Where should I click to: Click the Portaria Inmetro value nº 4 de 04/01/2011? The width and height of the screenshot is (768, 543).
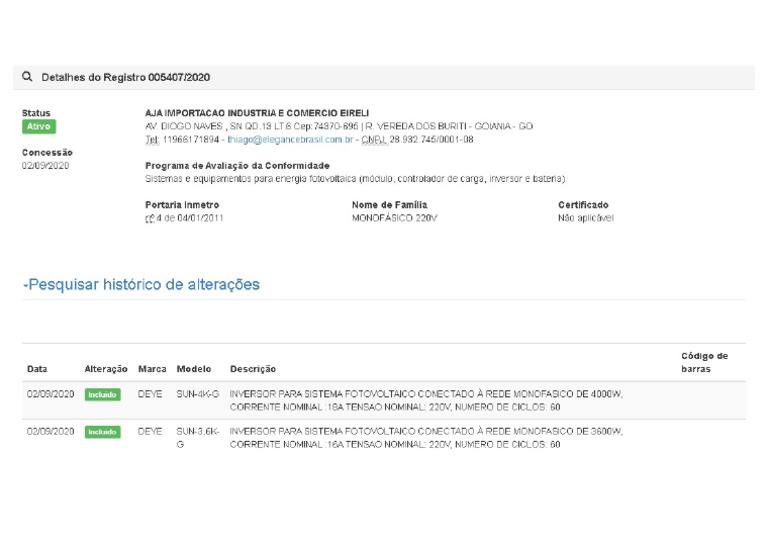click(x=184, y=218)
